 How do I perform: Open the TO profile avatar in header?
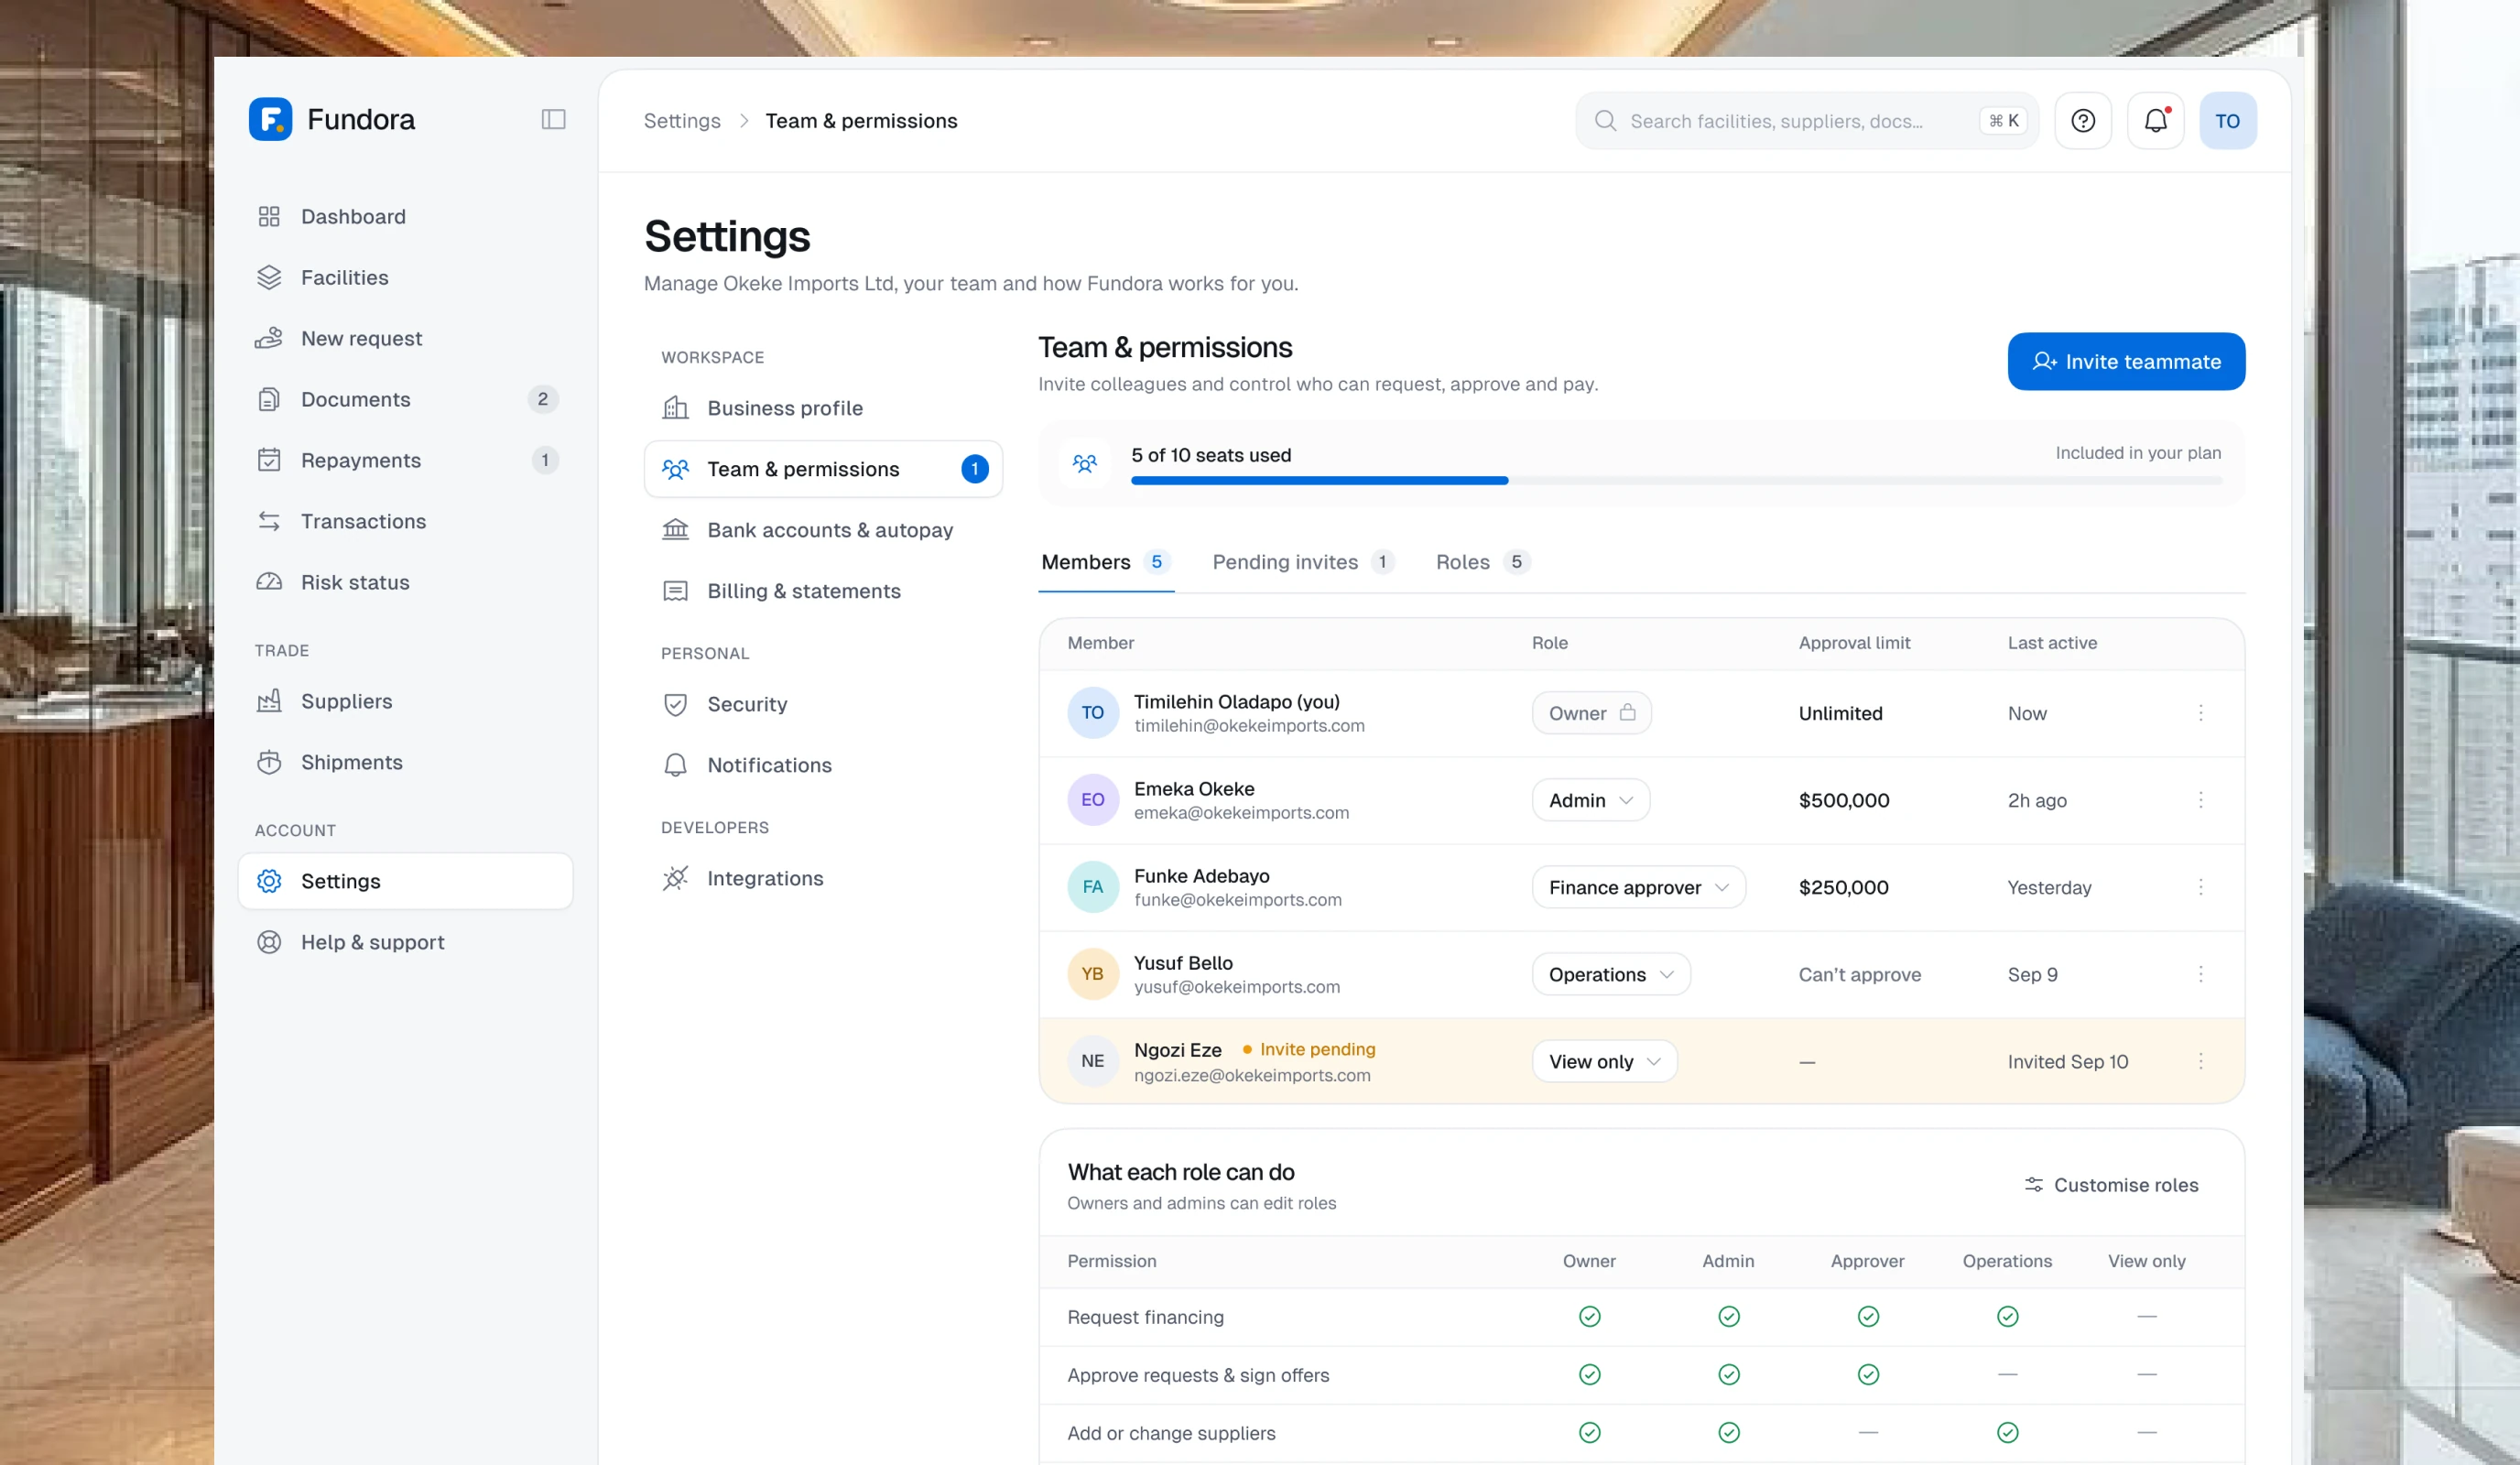[2228, 121]
